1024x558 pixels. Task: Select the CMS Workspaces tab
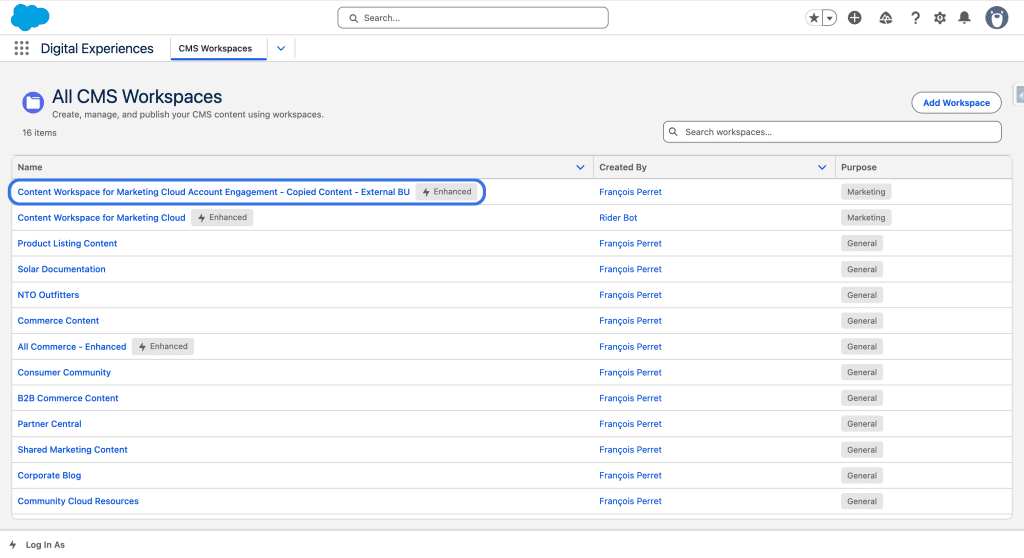coord(215,48)
